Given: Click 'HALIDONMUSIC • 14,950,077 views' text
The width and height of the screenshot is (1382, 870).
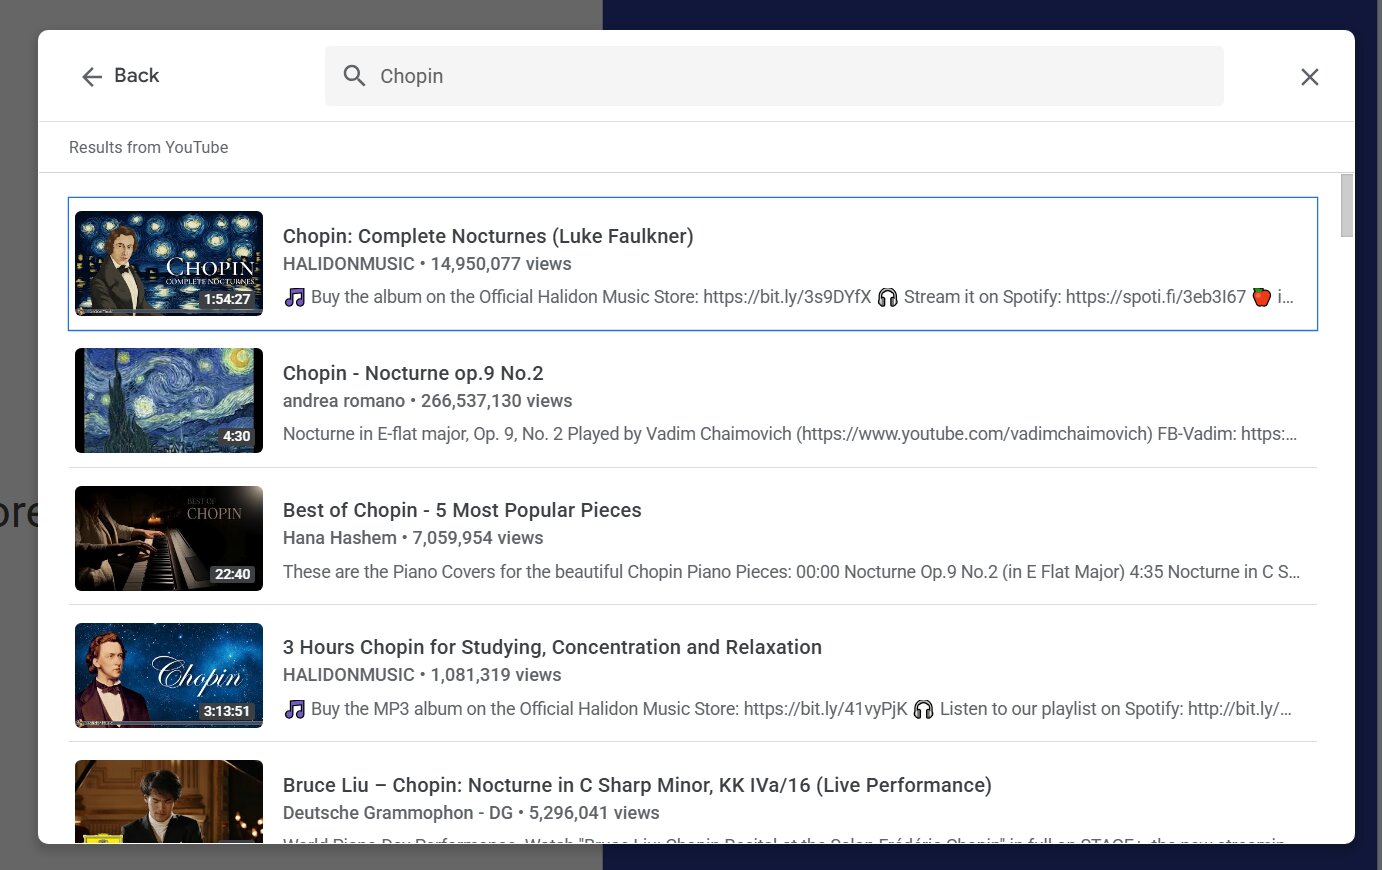Looking at the screenshot, I should click(x=427, y=264).
